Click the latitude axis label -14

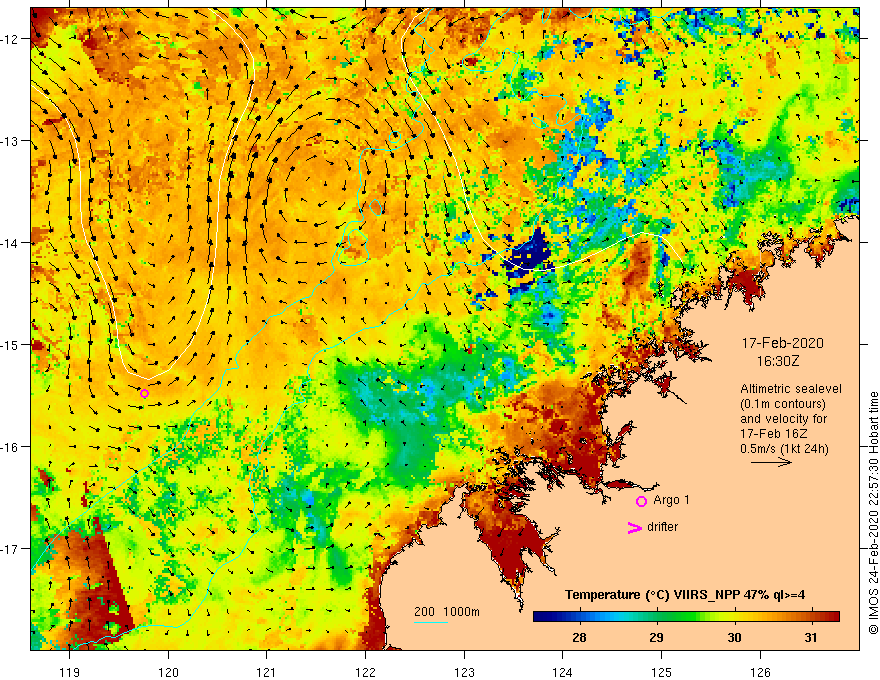[10, 243]
